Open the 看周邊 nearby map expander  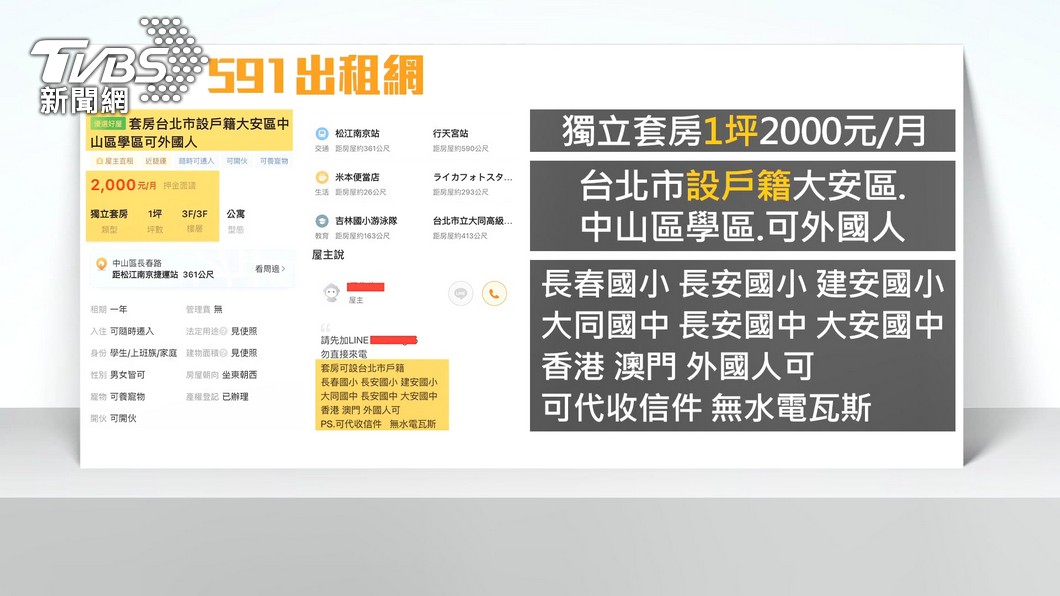pyautogui.click(x=270, y=269)
